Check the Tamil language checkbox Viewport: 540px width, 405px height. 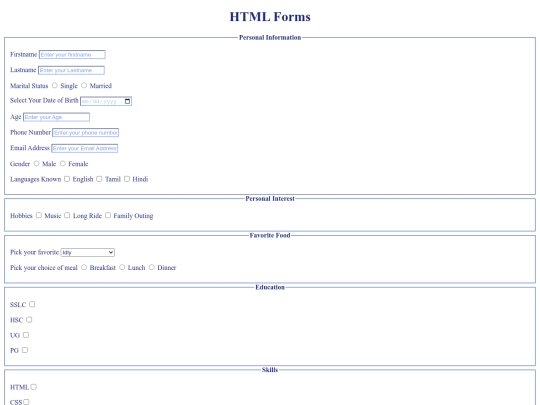[99, 179]
